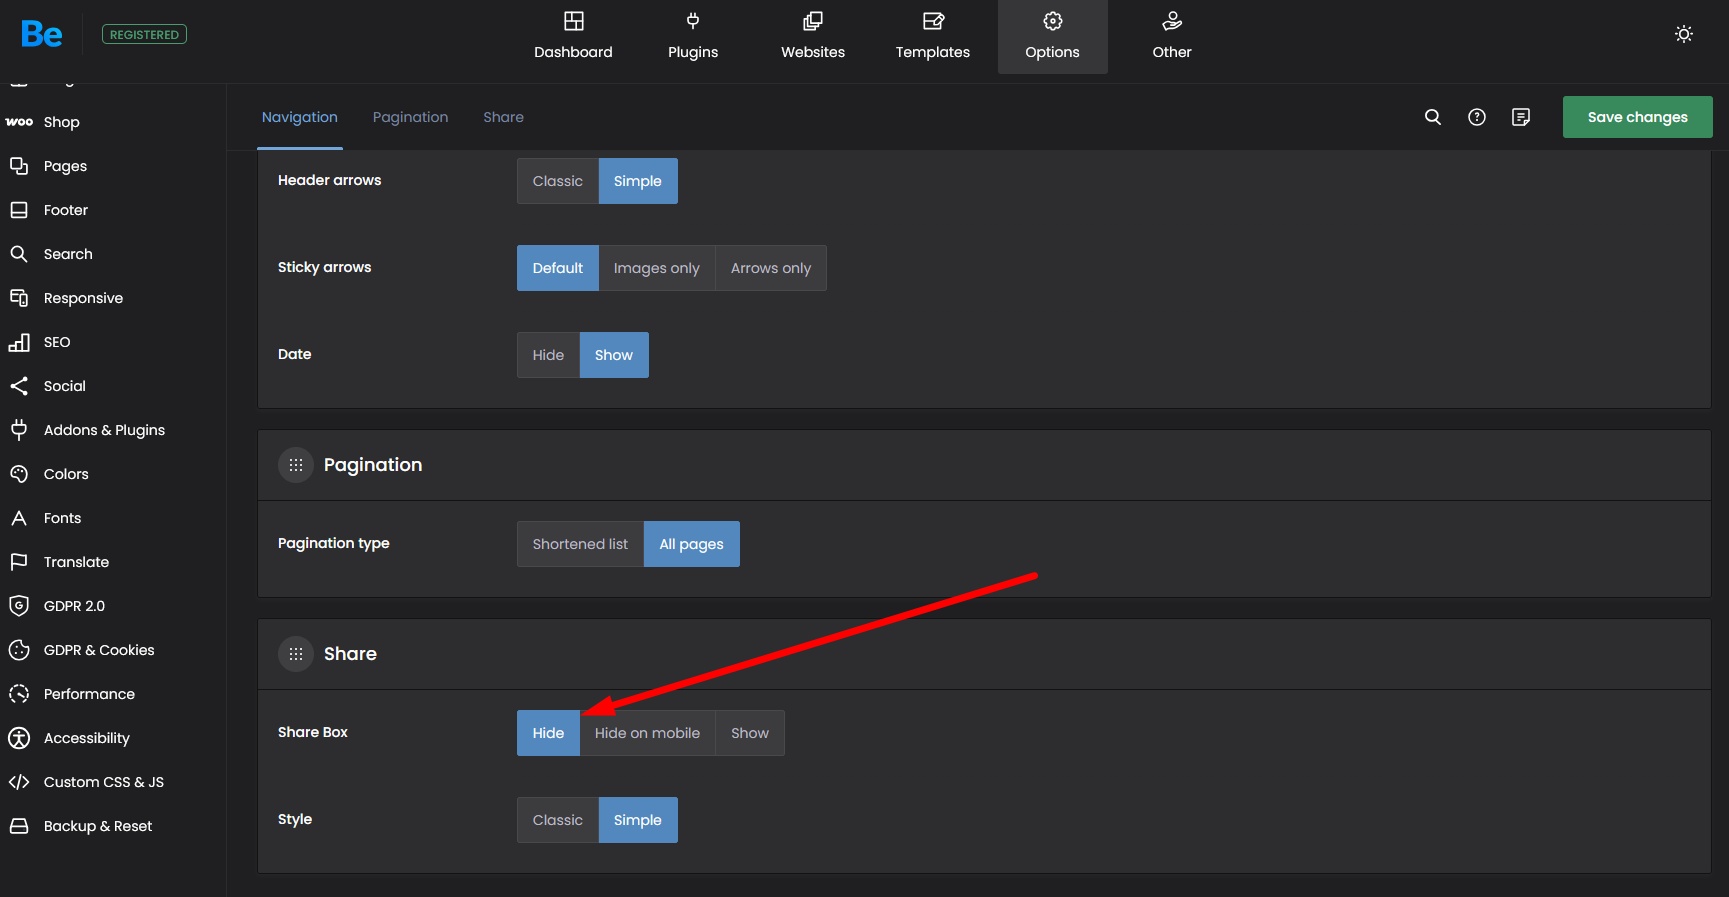Collapse the Pagination section handle icon

coord(296,465)
